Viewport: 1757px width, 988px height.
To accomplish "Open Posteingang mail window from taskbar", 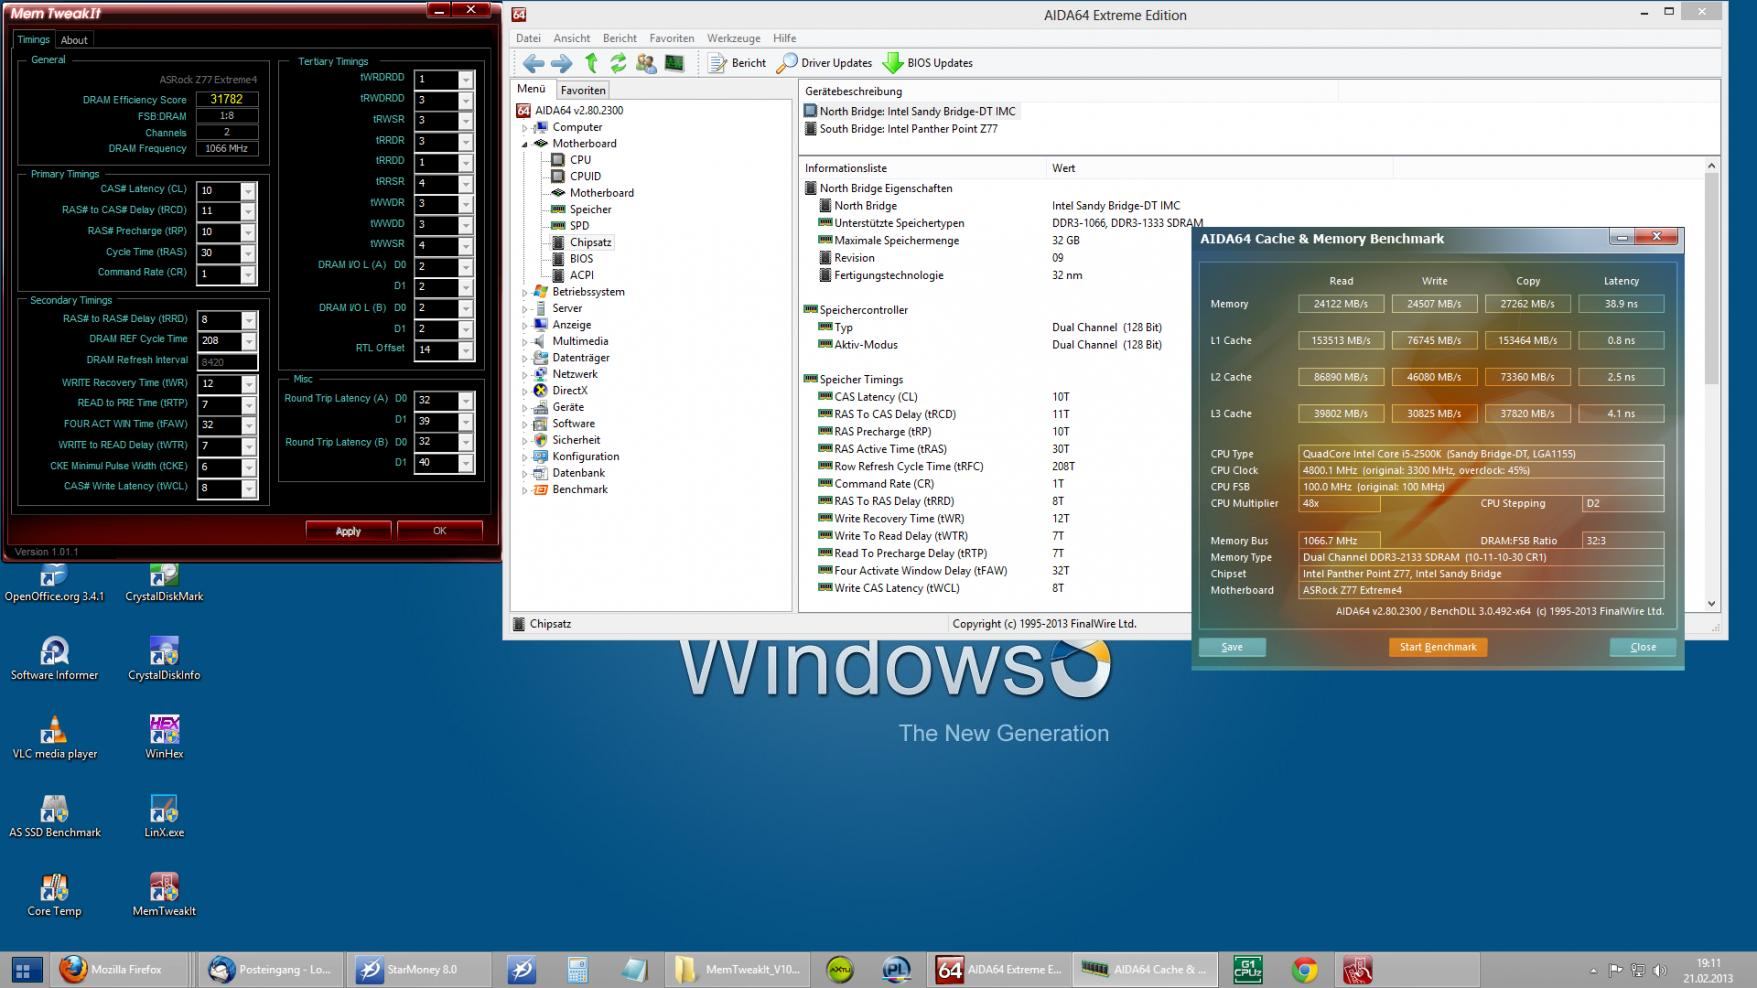I will tap(270, 969).
